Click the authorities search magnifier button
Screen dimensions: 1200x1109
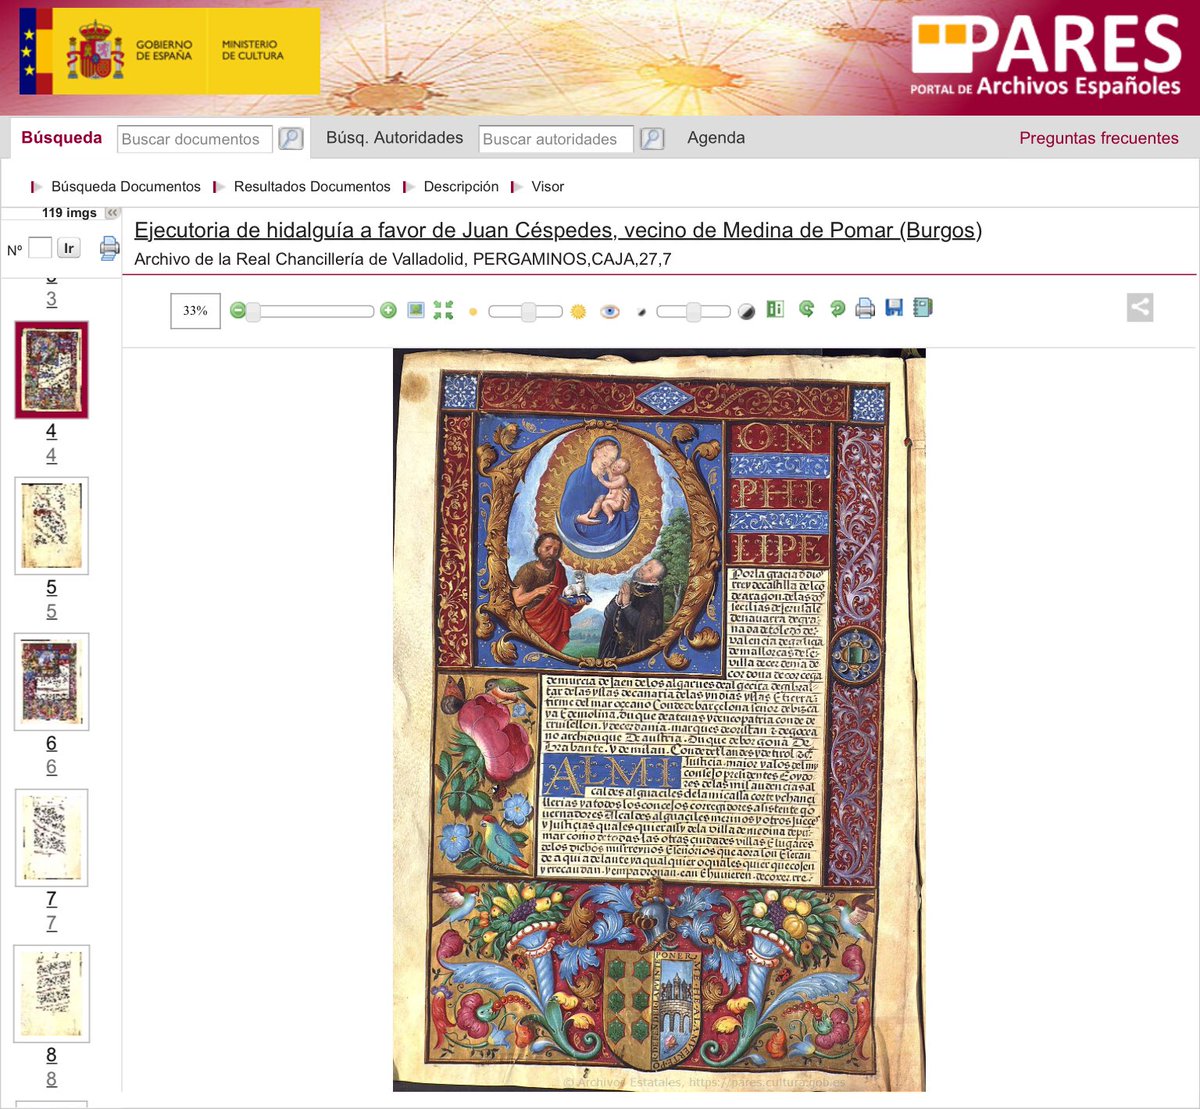point(652,138)
